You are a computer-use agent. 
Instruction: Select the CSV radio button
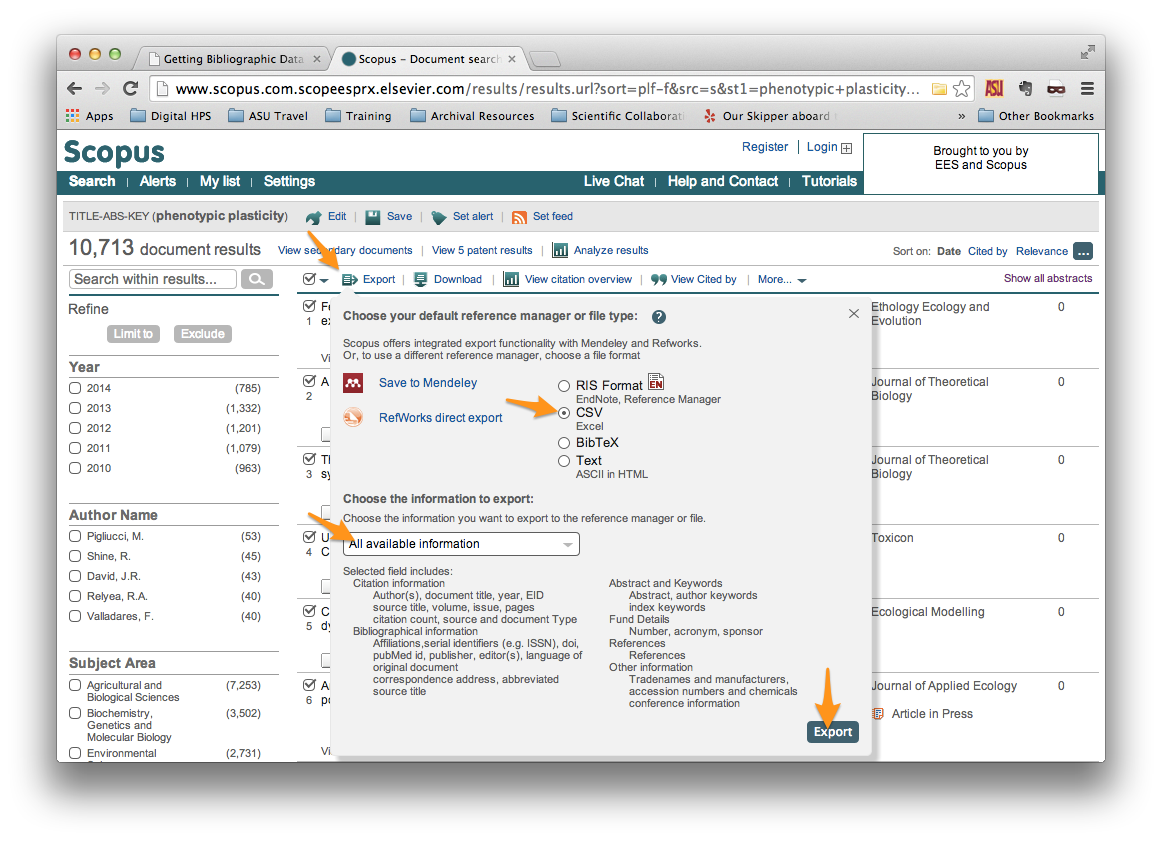tap(564, 413)
